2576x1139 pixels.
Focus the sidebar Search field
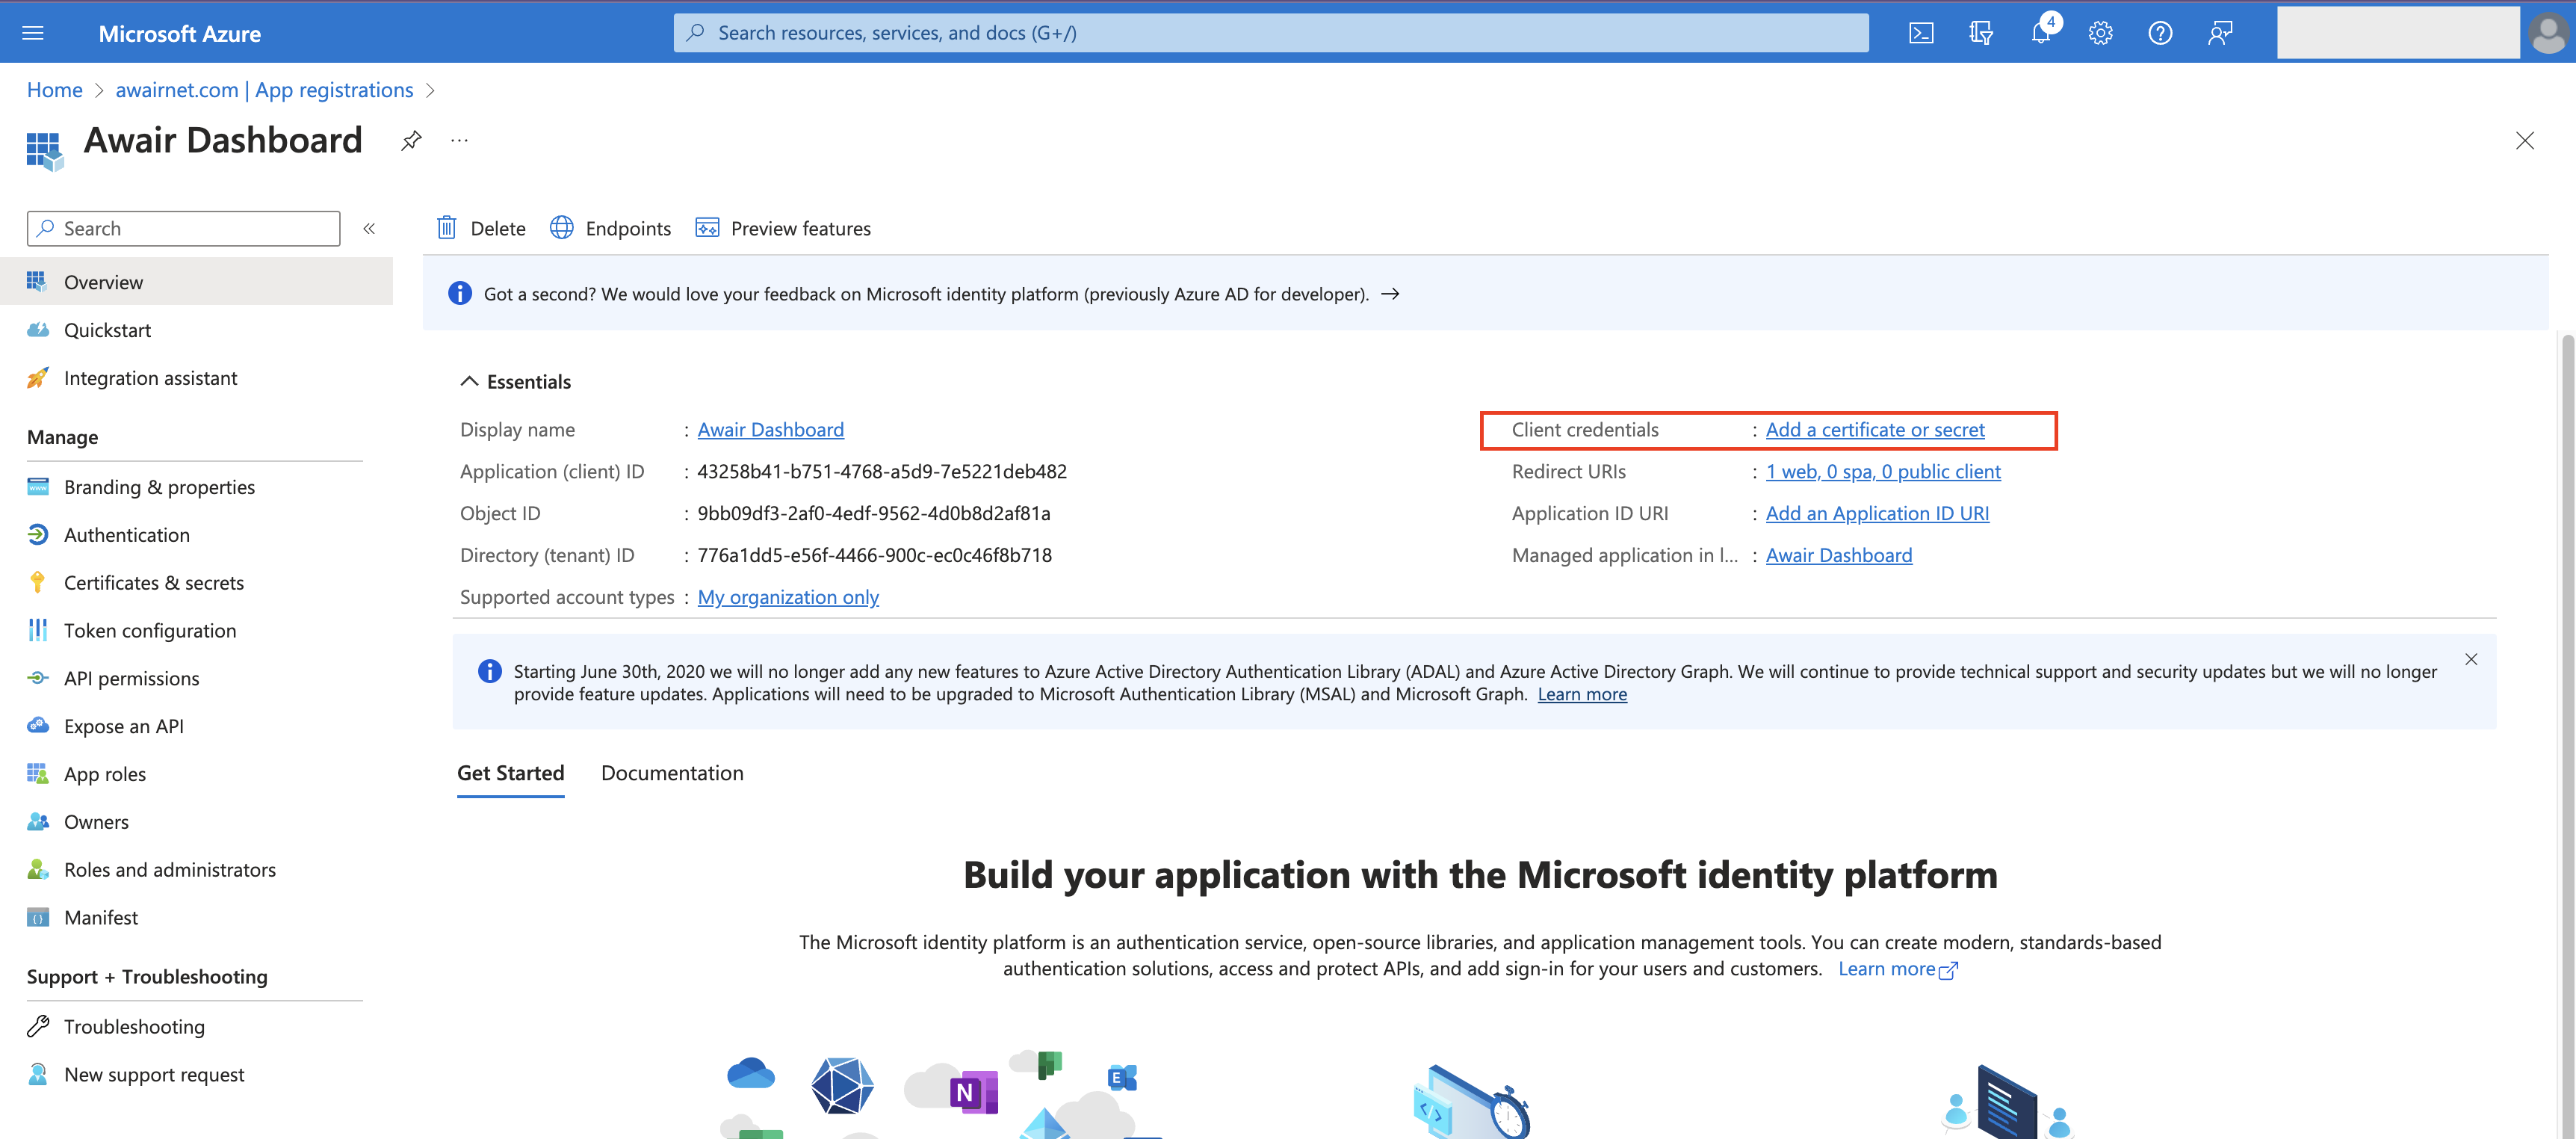pos(184,228)
